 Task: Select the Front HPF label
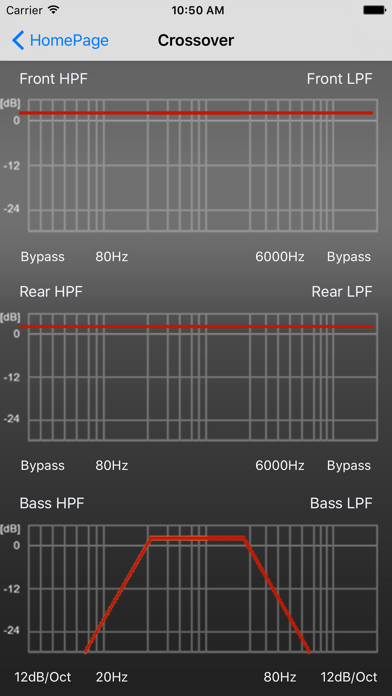coord(54,79)
